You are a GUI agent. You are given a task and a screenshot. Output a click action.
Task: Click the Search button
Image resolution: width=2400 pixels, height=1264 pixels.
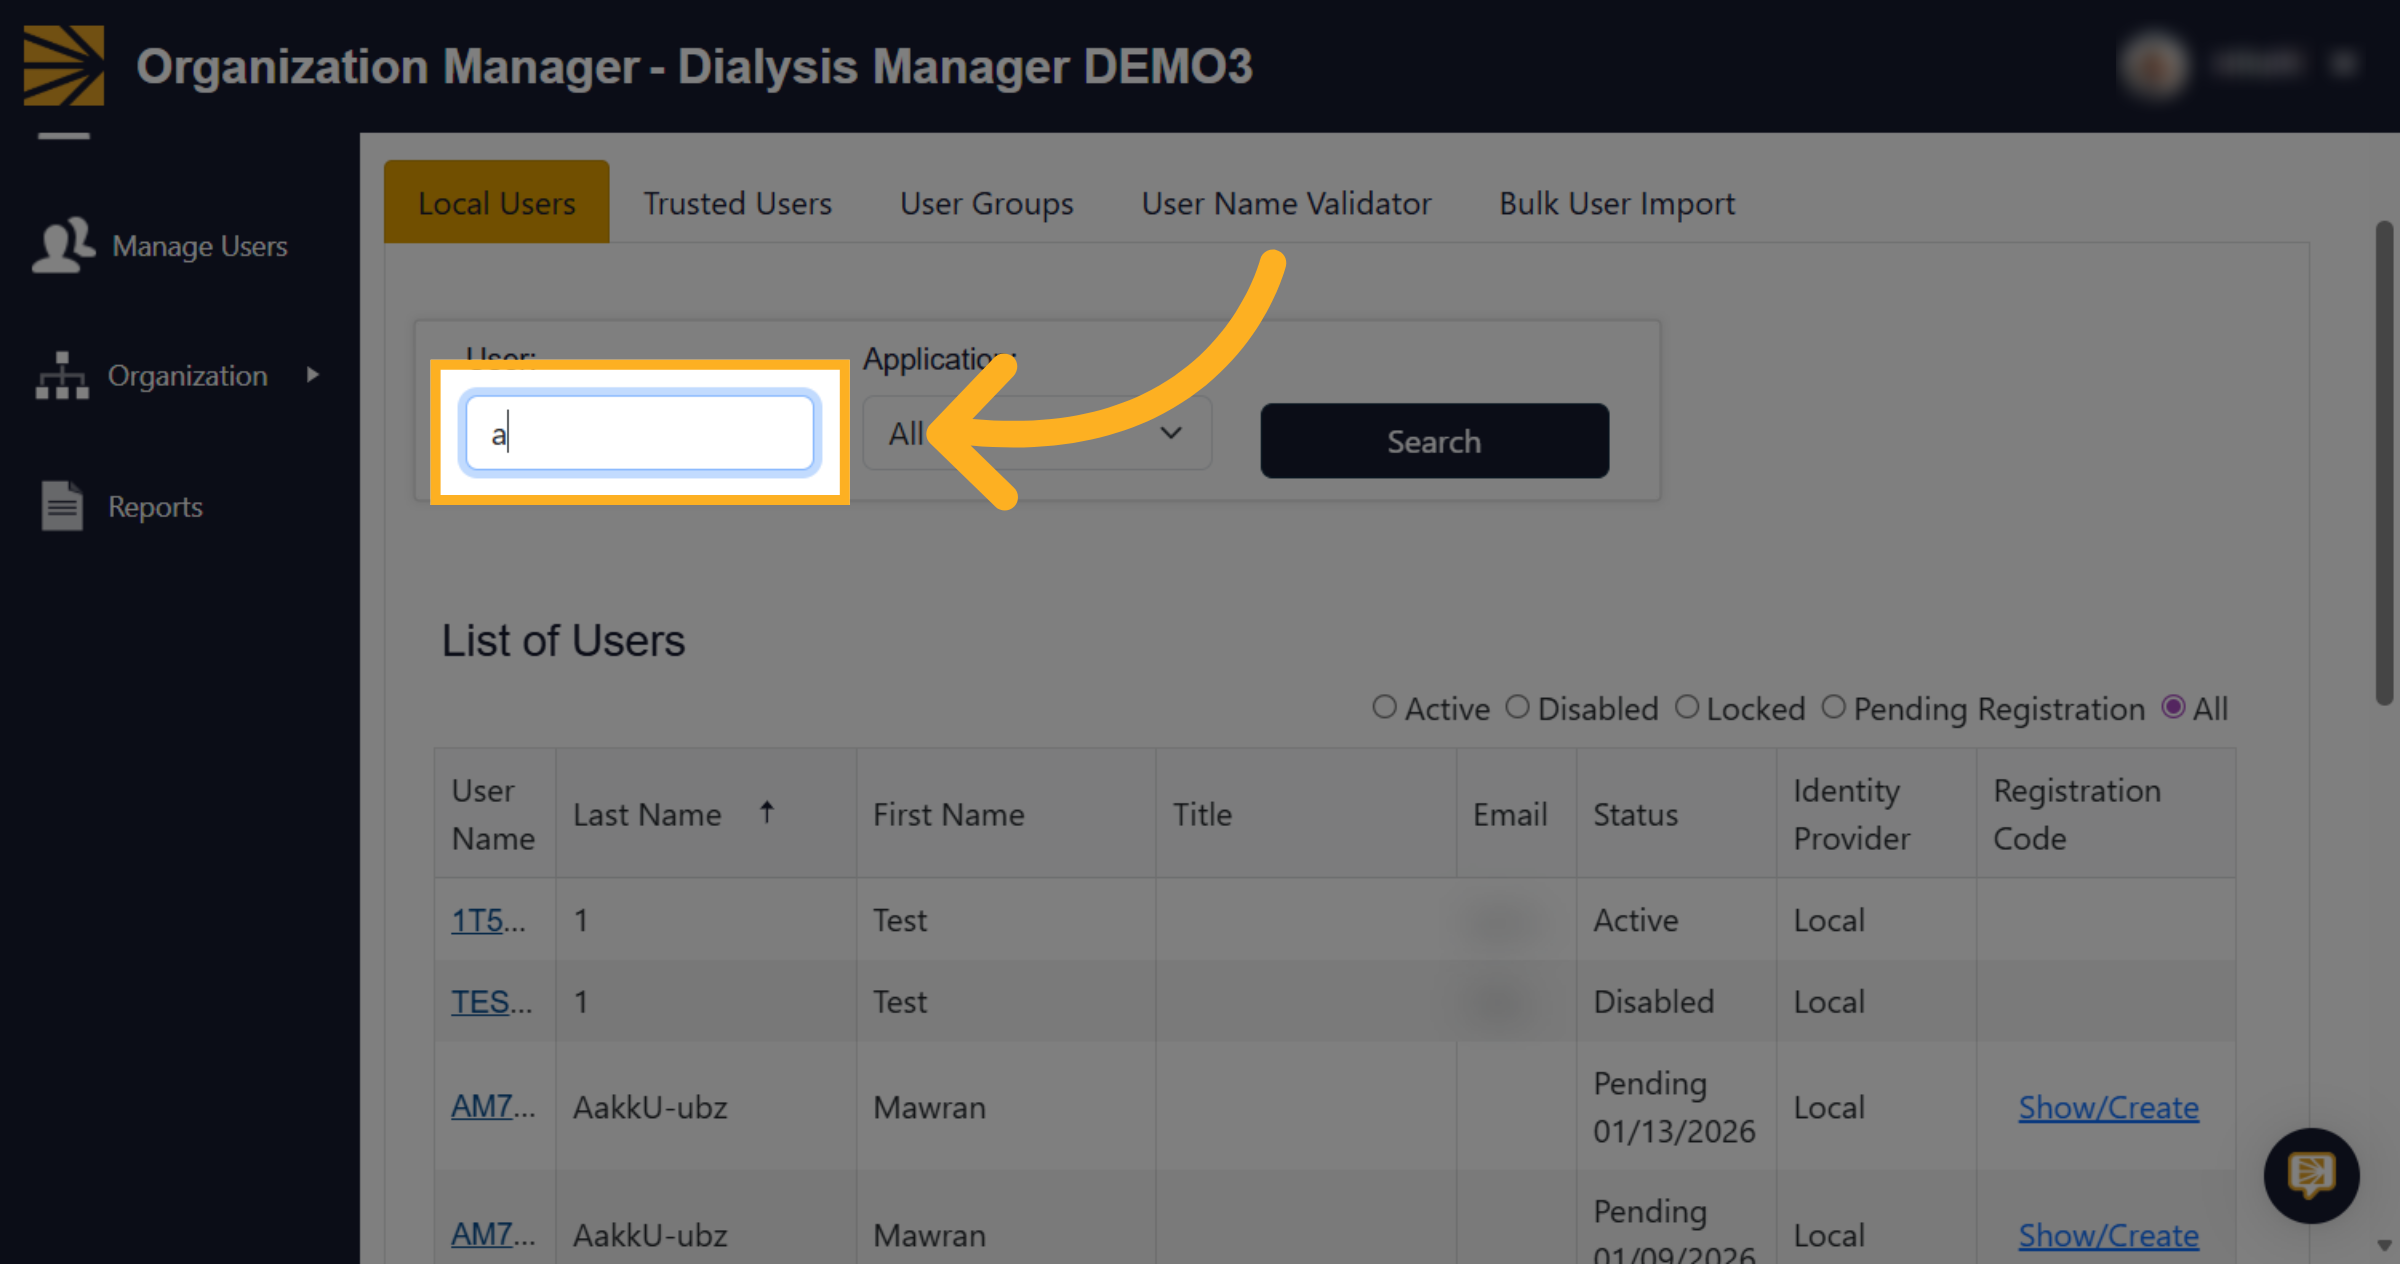[1434, 441]
